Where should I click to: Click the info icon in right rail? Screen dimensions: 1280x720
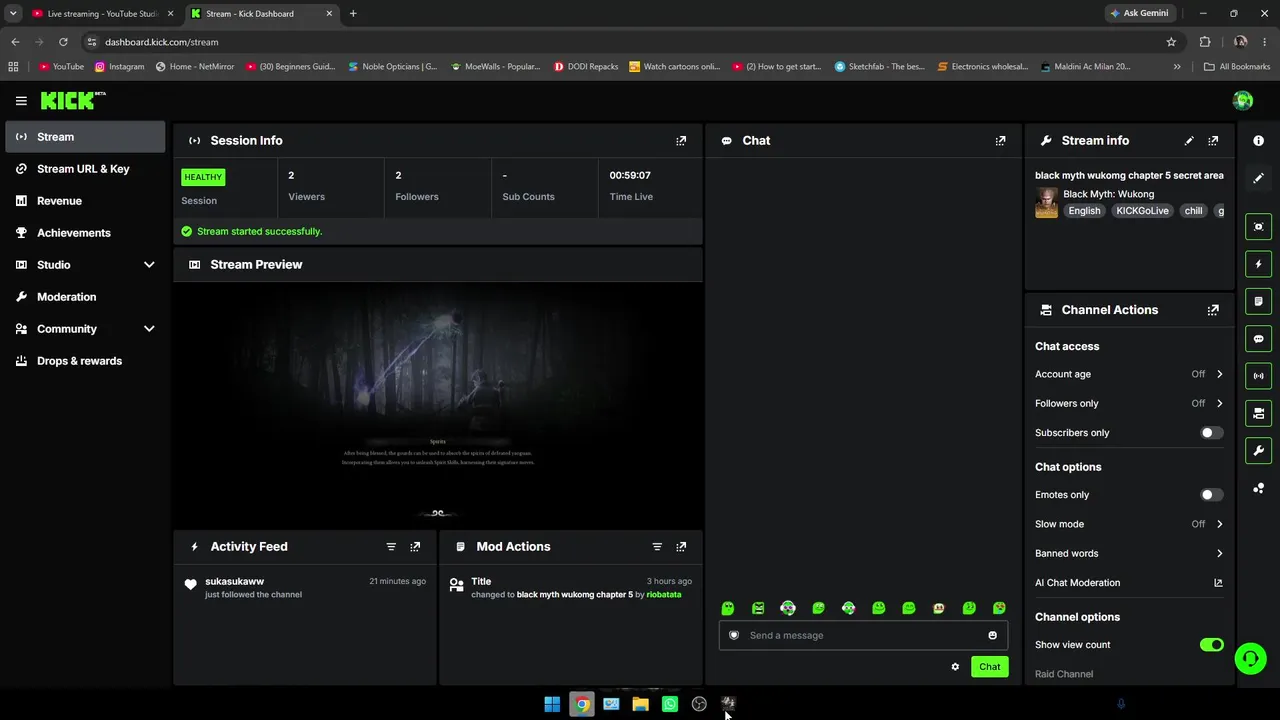1258,141
